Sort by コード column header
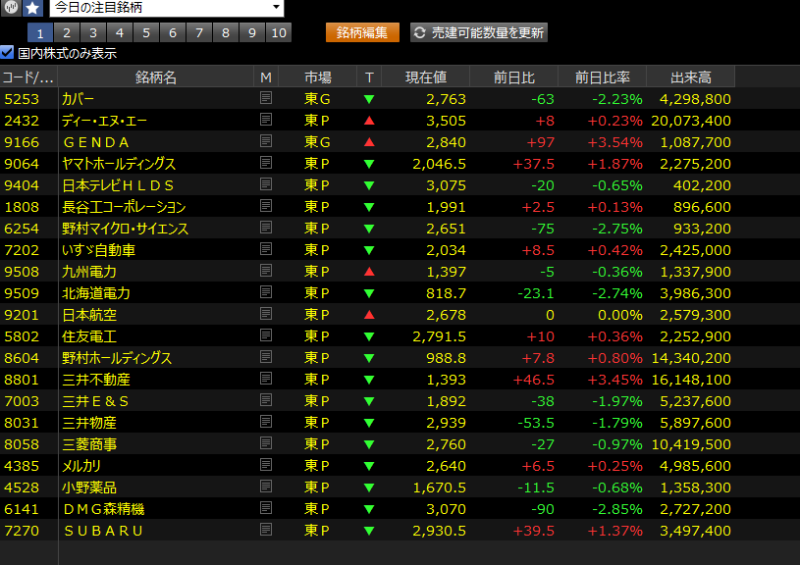This screenshot has width=800, height=565. click(x=29, y=77)
